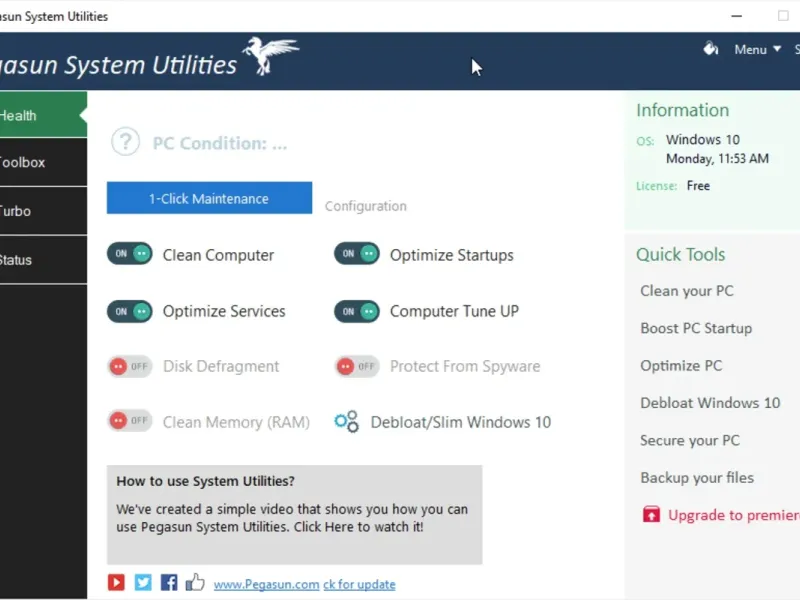Click the red upgrade shopping bag icon
800x600 pixels.
651,514
